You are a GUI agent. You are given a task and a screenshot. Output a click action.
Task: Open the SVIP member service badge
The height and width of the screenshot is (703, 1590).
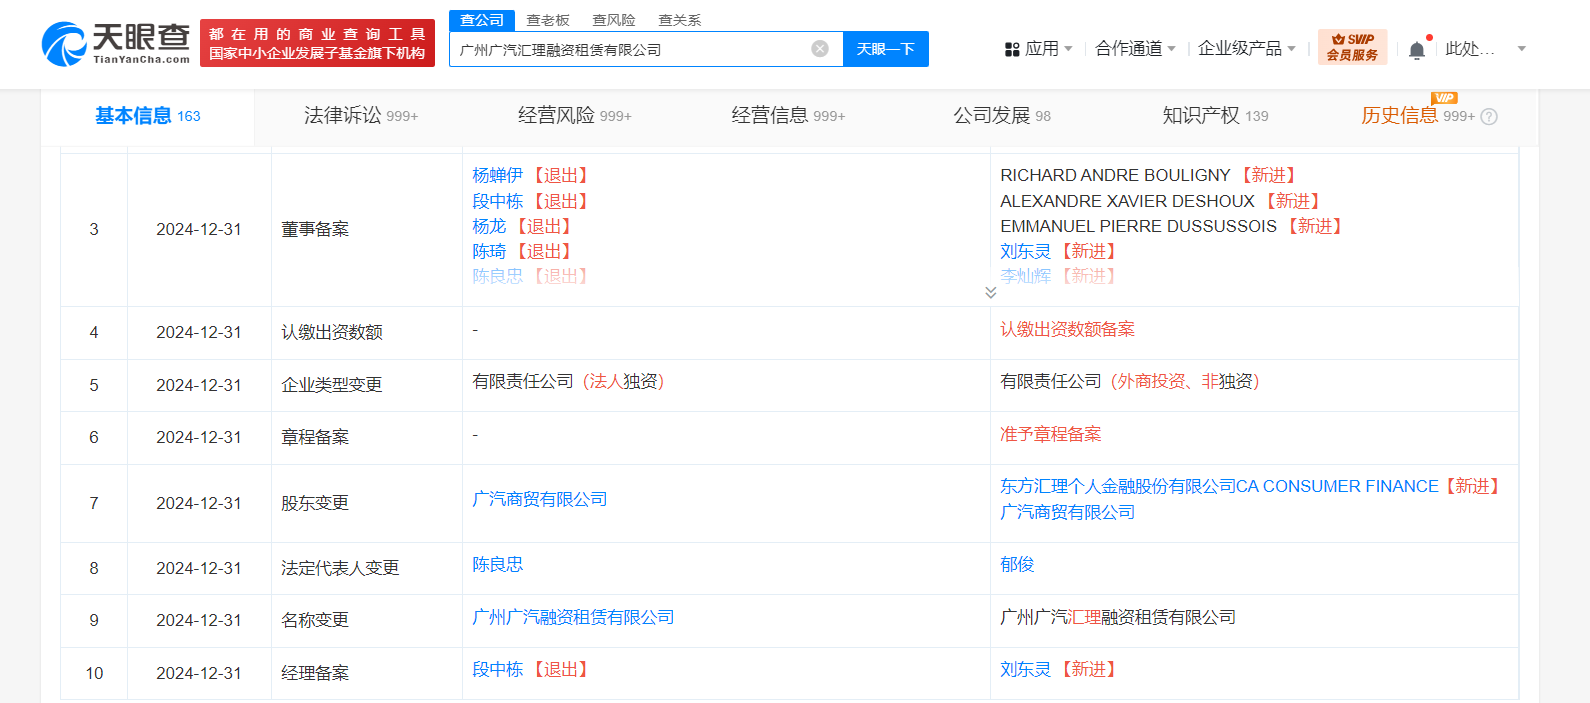(x=1352, y=47)
